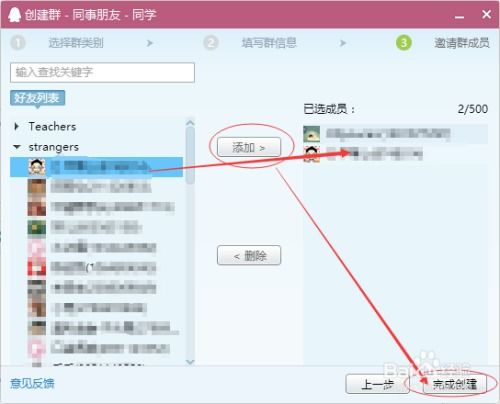Click 完成创建 to finish creating group
Image resolution: width=500 pixels, height=404 pixels.
point(455,384)
